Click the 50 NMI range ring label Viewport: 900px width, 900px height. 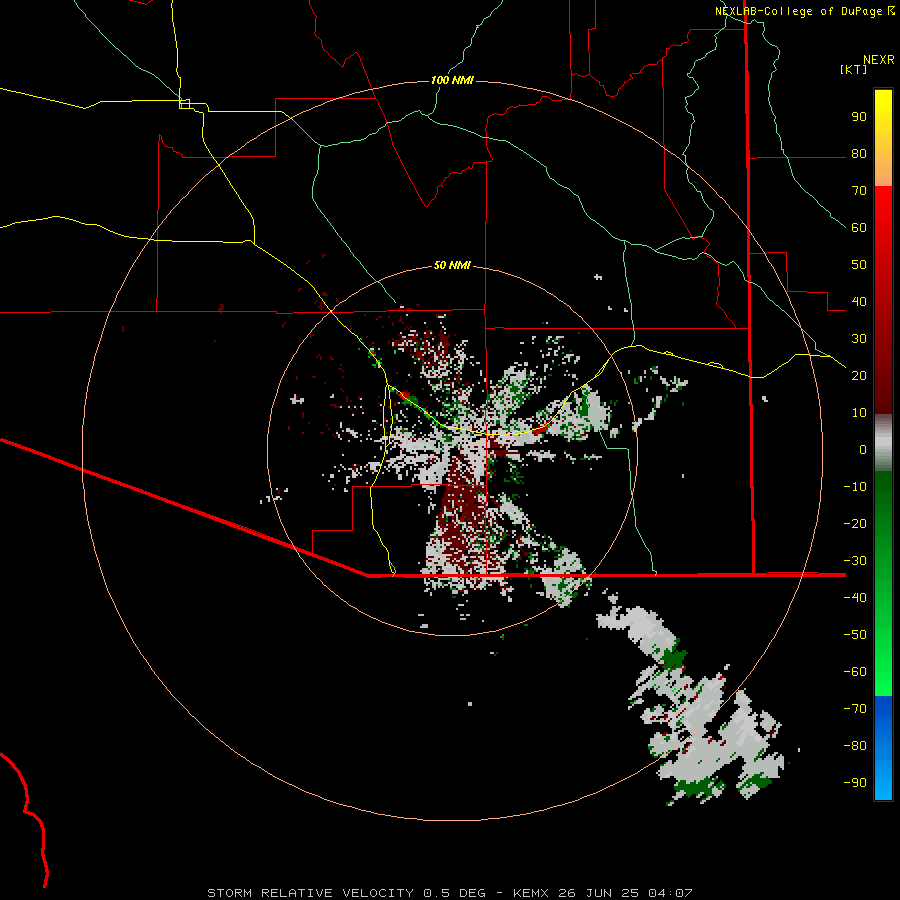pos(452,265)
